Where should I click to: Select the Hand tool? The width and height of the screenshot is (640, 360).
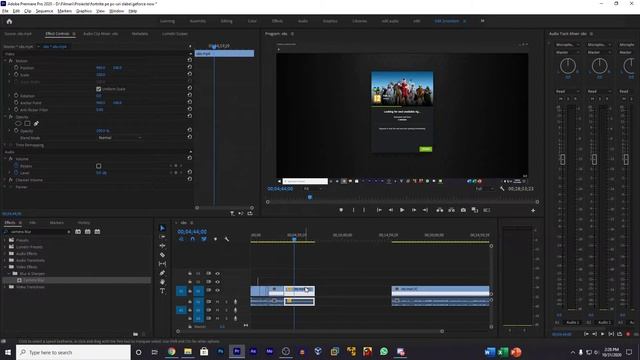[162, 282]
